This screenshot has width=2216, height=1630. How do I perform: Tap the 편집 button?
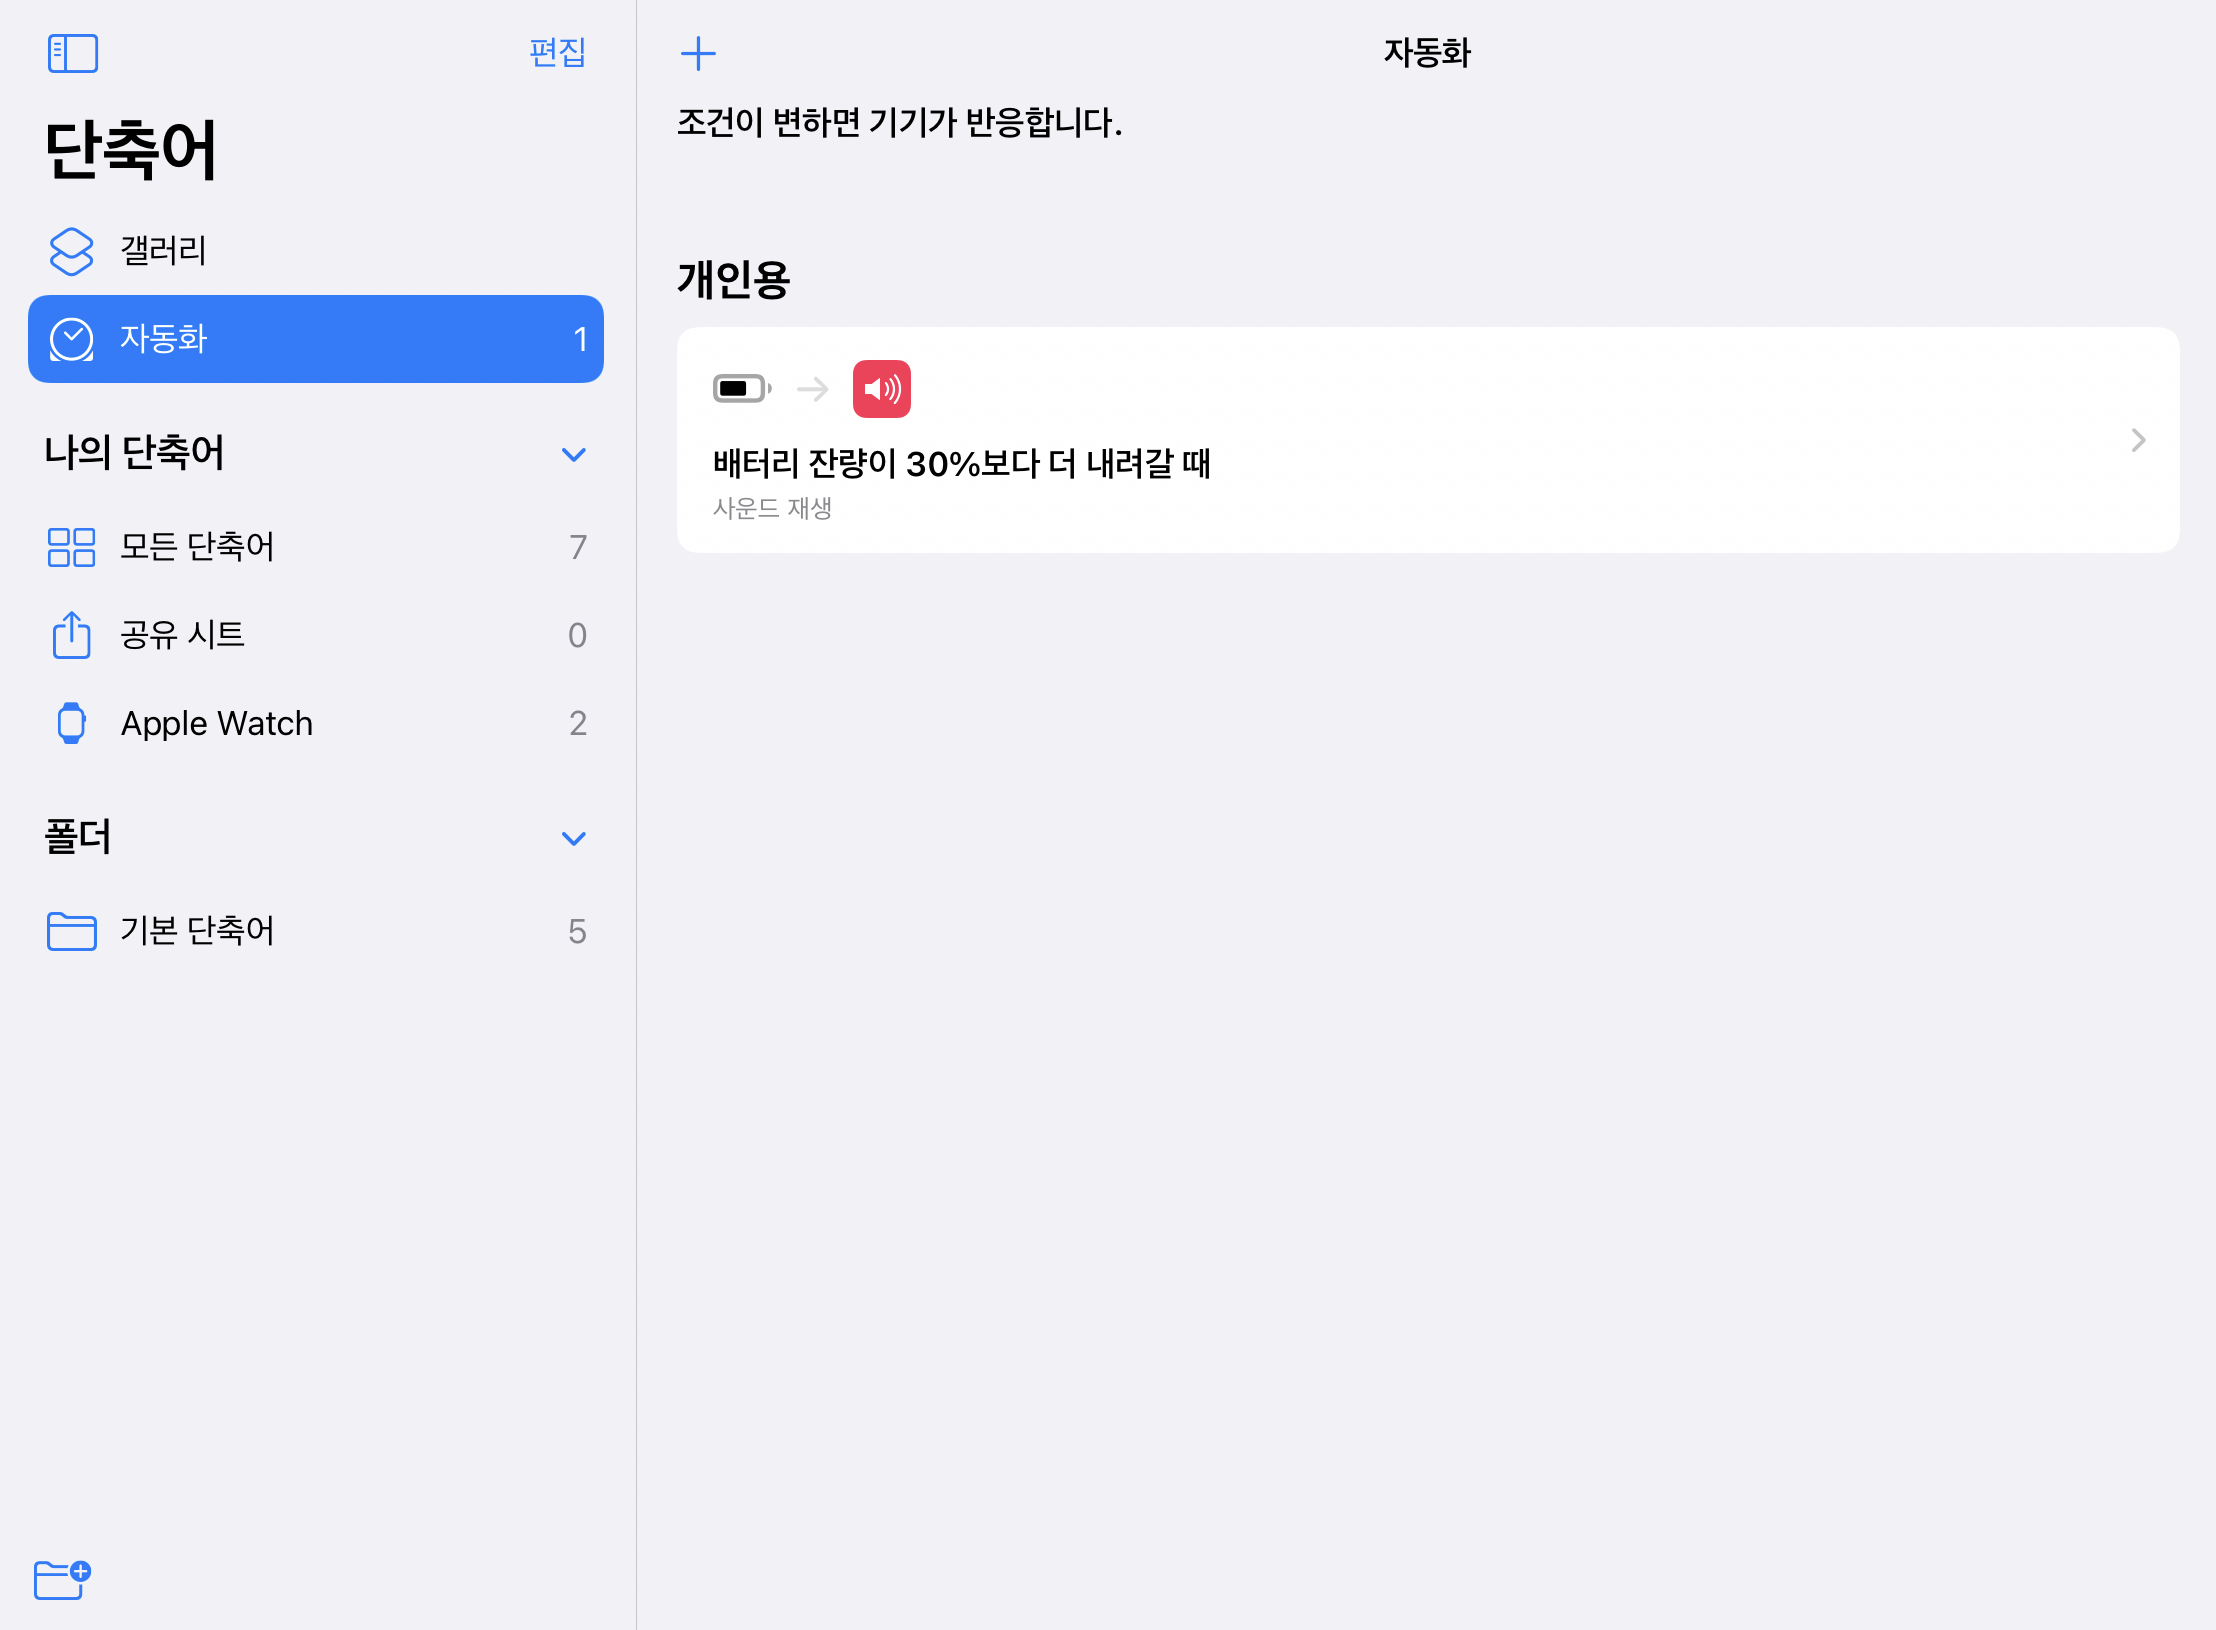[557, 53]
